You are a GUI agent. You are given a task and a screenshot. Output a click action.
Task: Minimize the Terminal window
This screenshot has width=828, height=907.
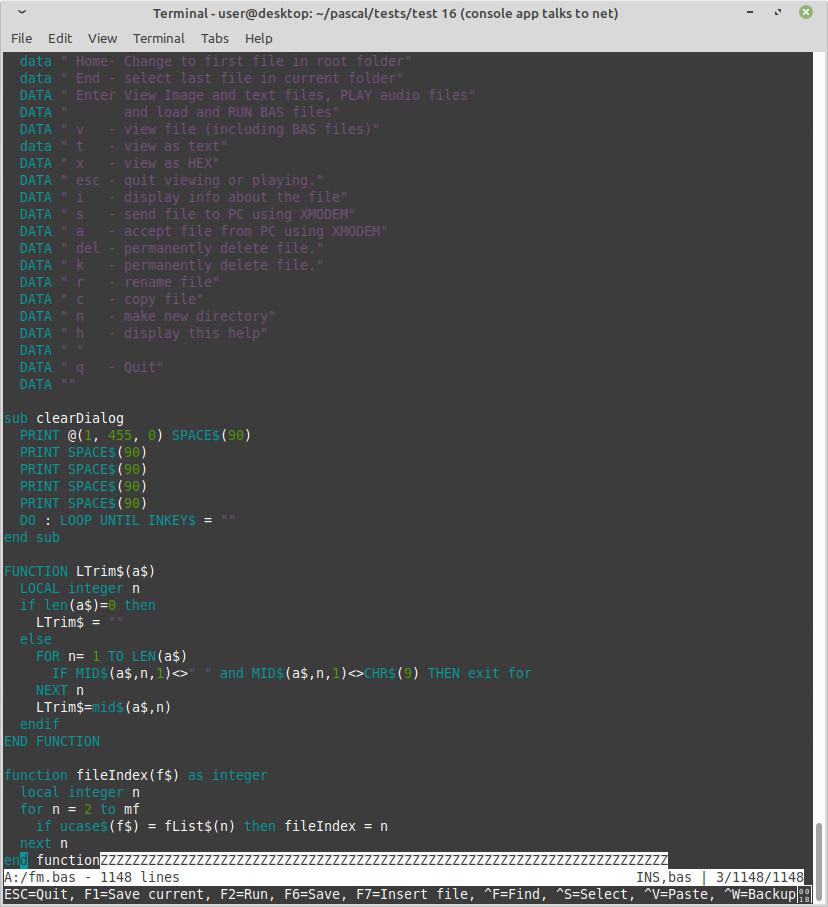tap(750, 13)
